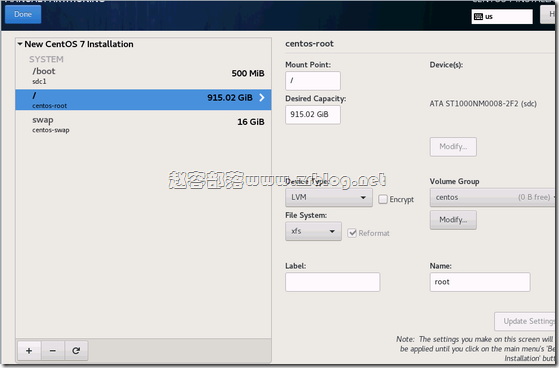Click the Done button
This screenshot has width=559, height=368.
[23, 14]
